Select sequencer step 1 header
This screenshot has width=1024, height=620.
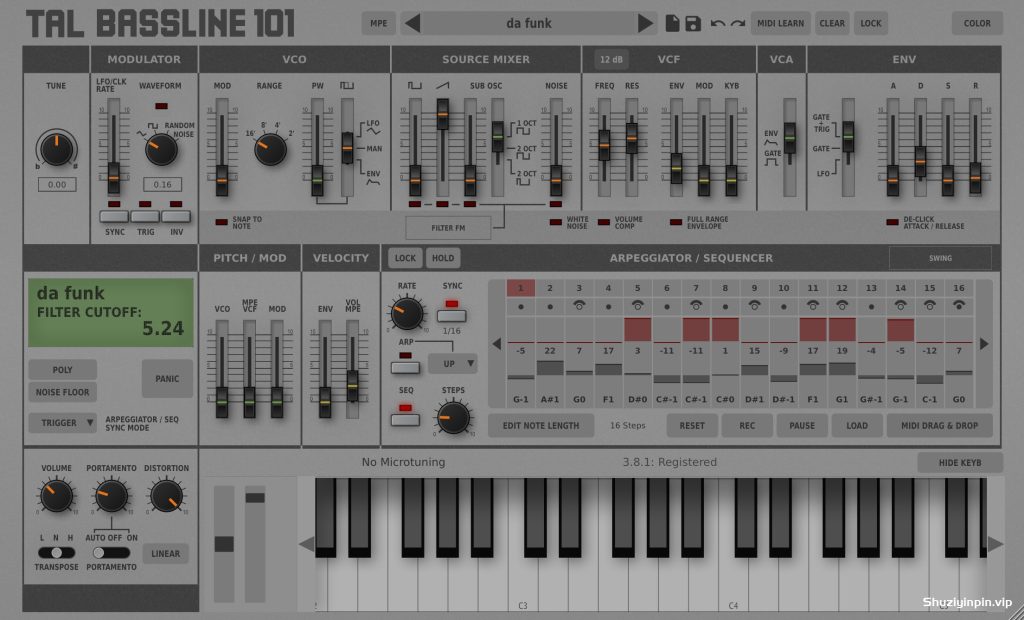pos(520,288)
